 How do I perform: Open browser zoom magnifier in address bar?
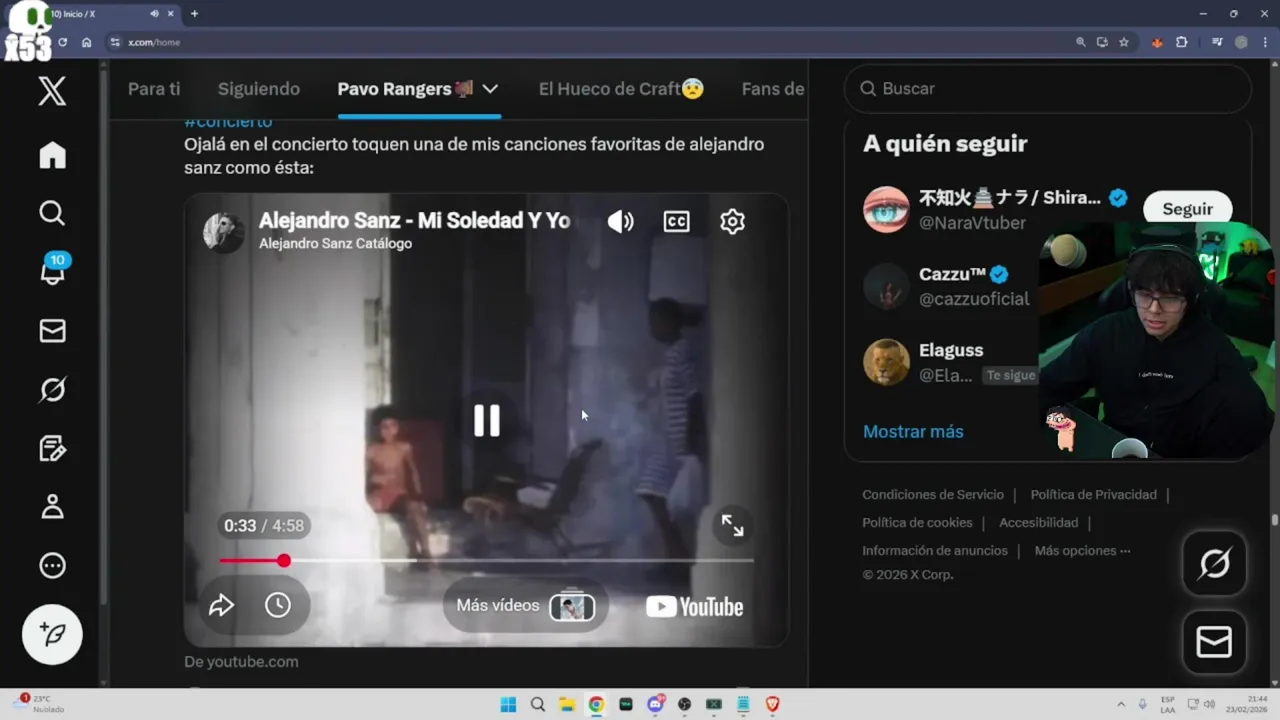coord(1080,42)
